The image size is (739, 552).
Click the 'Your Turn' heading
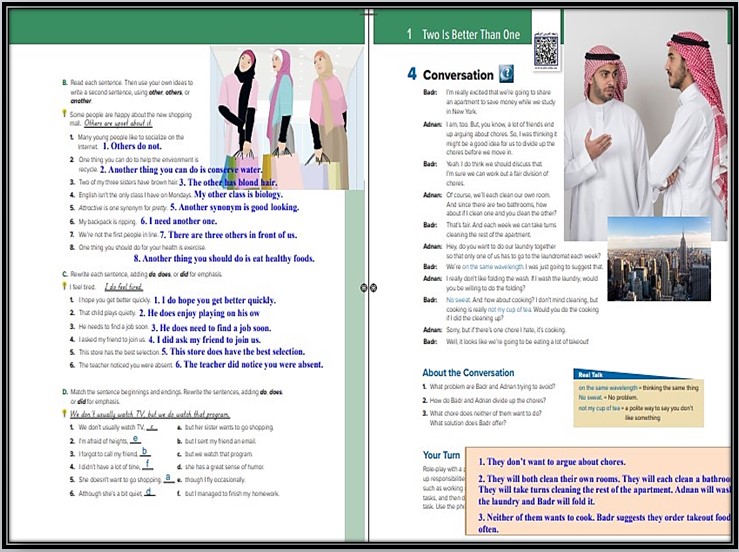[x=441, y=455]
